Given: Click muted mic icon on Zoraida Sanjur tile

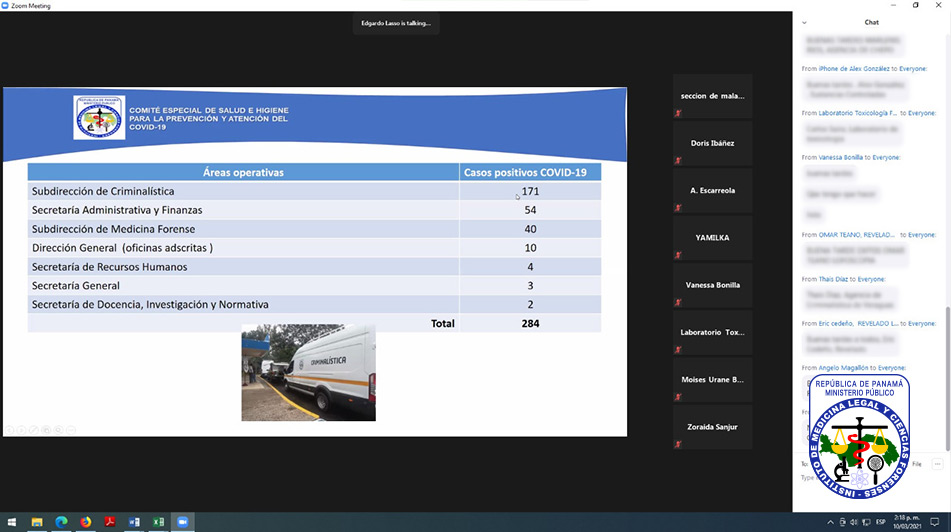Looking at the screenshot, I should pyautogui.click(x=678, y=445).
